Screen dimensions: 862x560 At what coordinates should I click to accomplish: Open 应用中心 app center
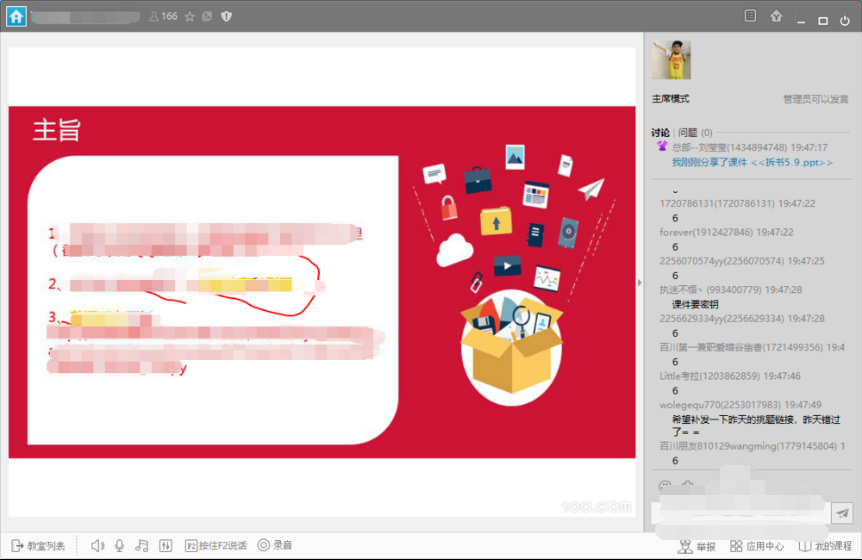click(x=756, y=546)
